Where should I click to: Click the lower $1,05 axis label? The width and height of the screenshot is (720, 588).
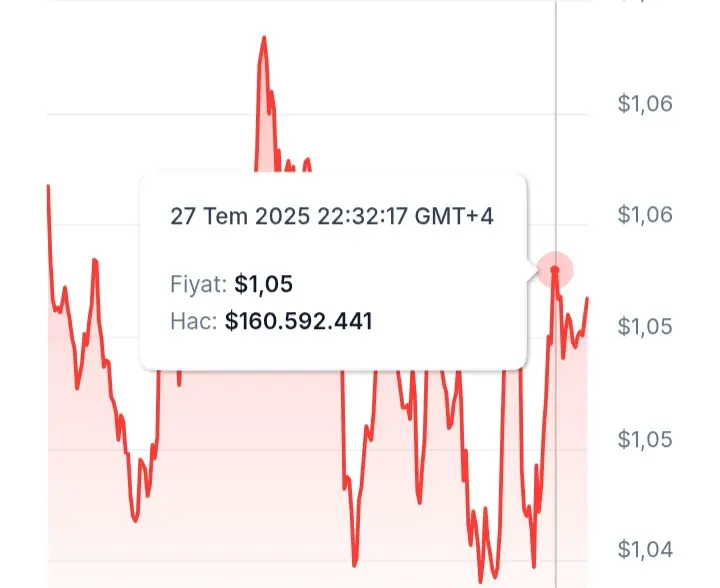pos(645,439)
